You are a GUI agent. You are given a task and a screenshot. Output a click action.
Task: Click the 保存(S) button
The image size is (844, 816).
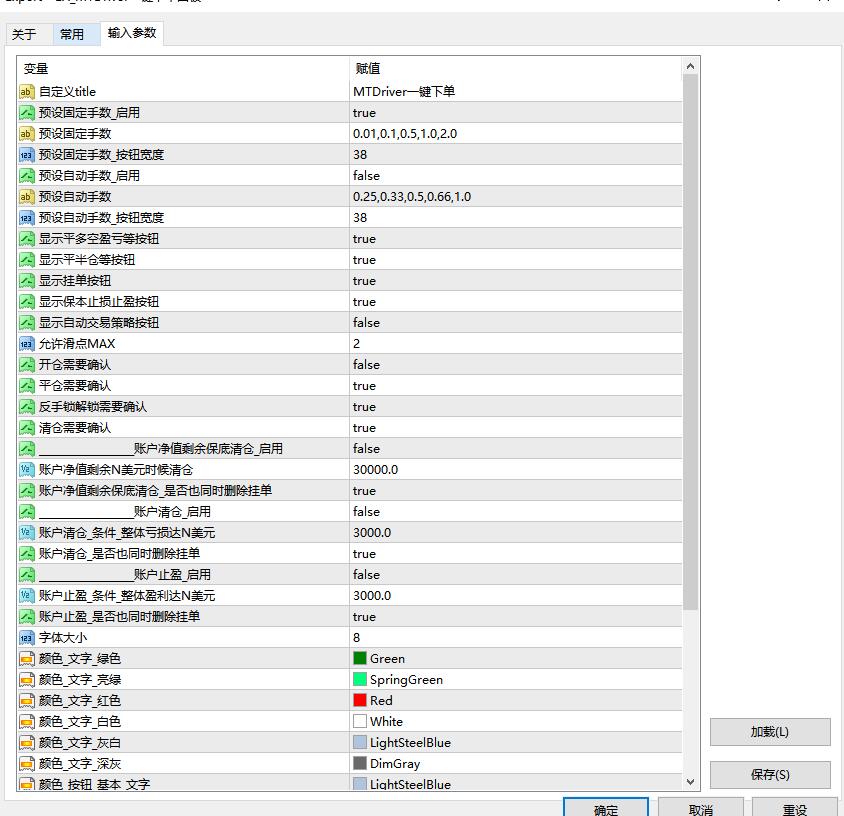click(x=769, y=775)
